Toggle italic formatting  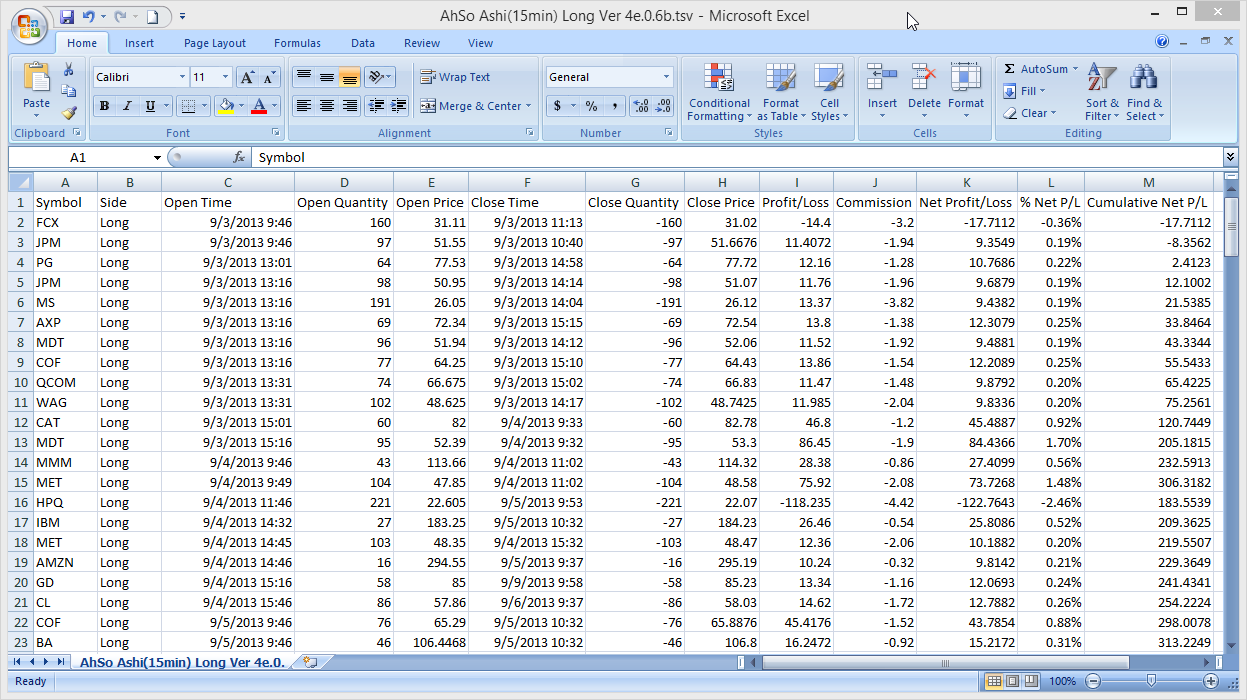point(127,106)
